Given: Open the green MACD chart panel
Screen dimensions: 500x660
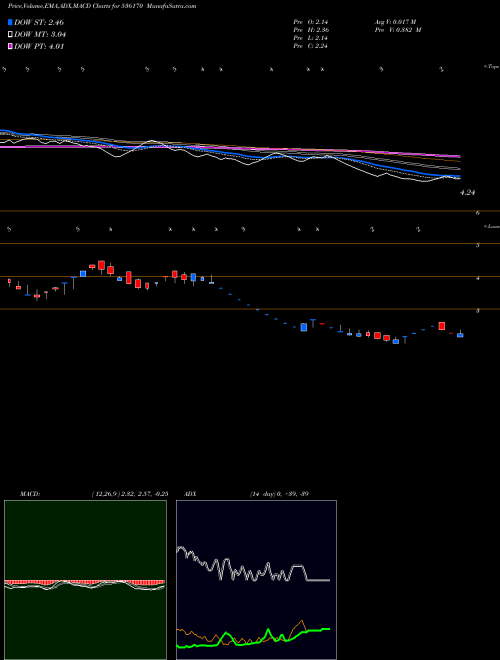Looking at the screenshot, I should tap(85, 580).
